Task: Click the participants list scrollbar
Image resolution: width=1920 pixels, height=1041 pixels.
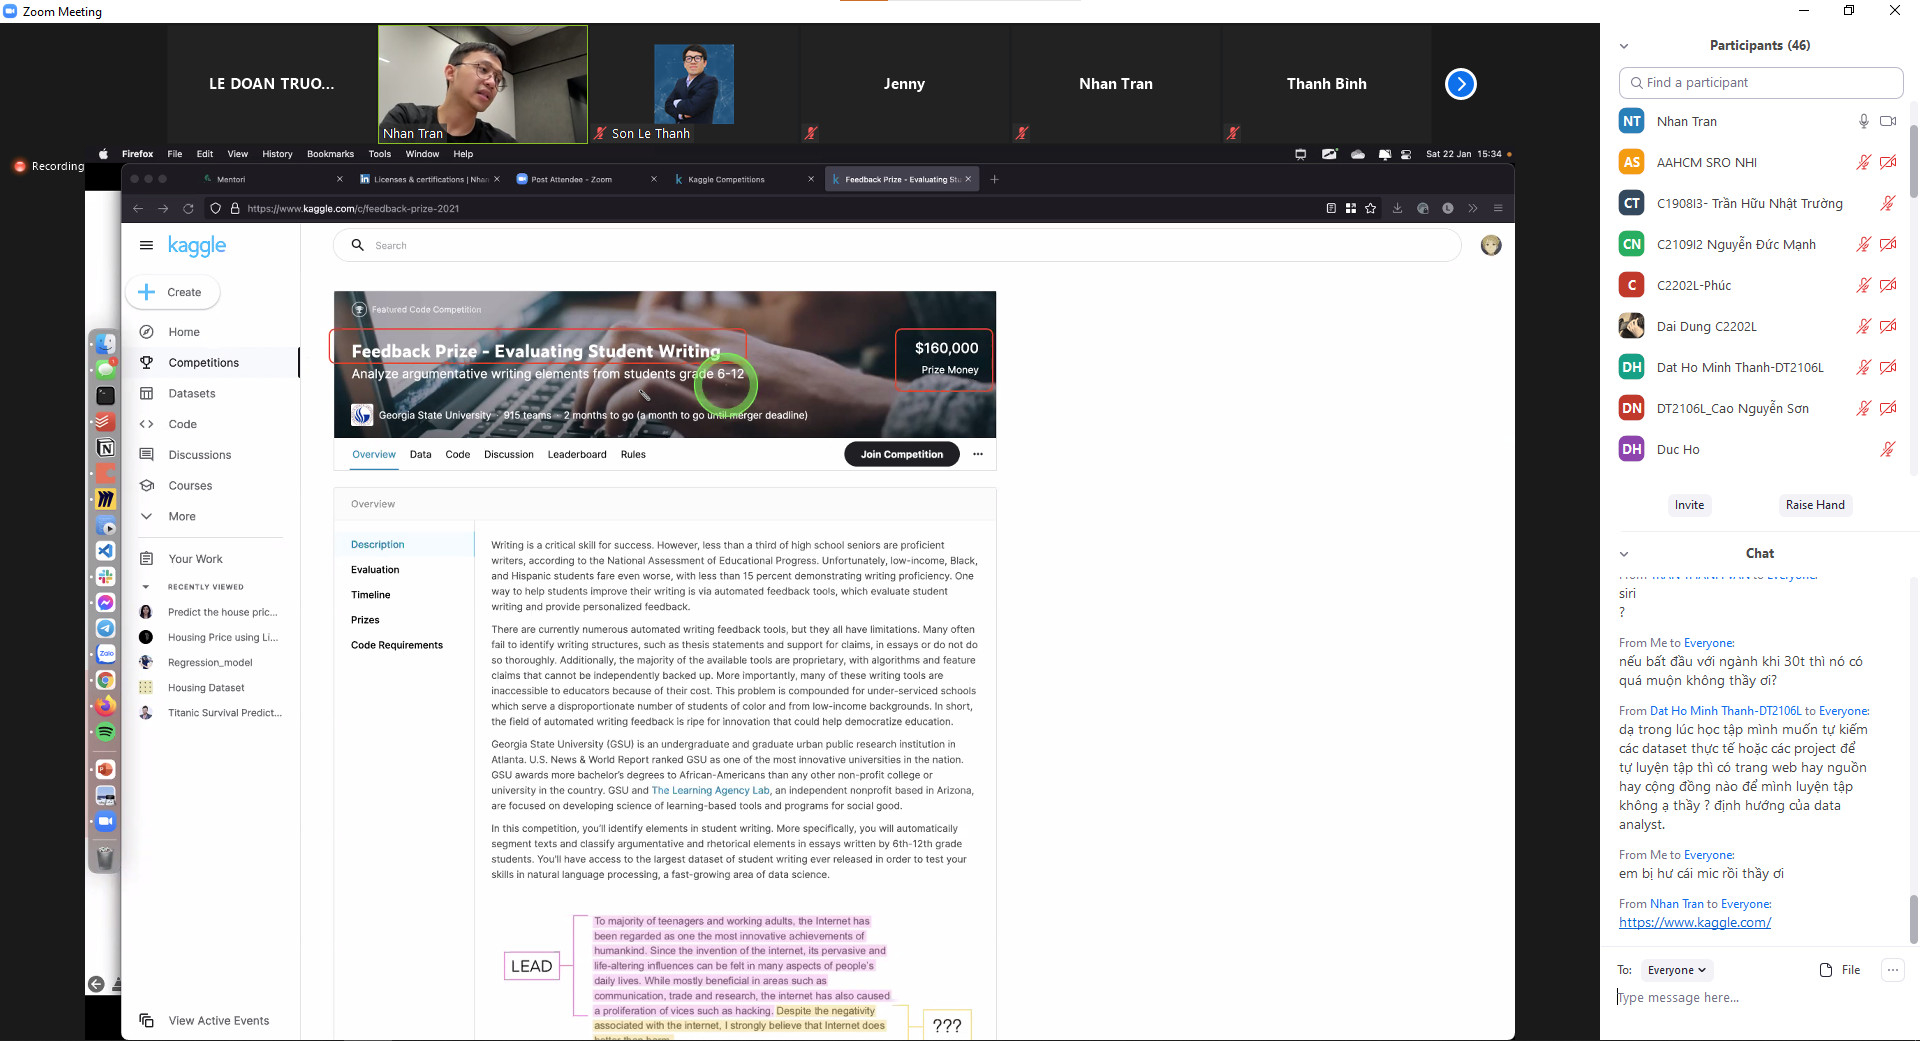Action: pyautogui.click(x=1914, y=160)
